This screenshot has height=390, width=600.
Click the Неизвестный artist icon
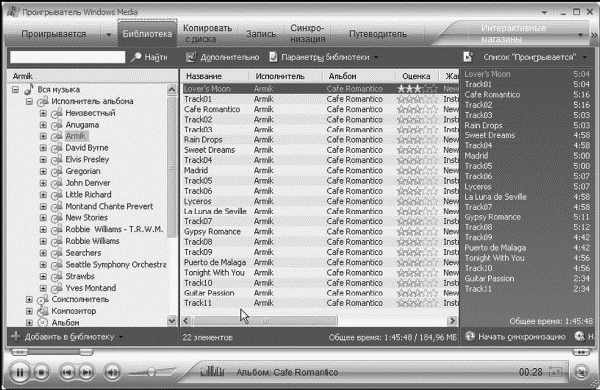point(57,113)
